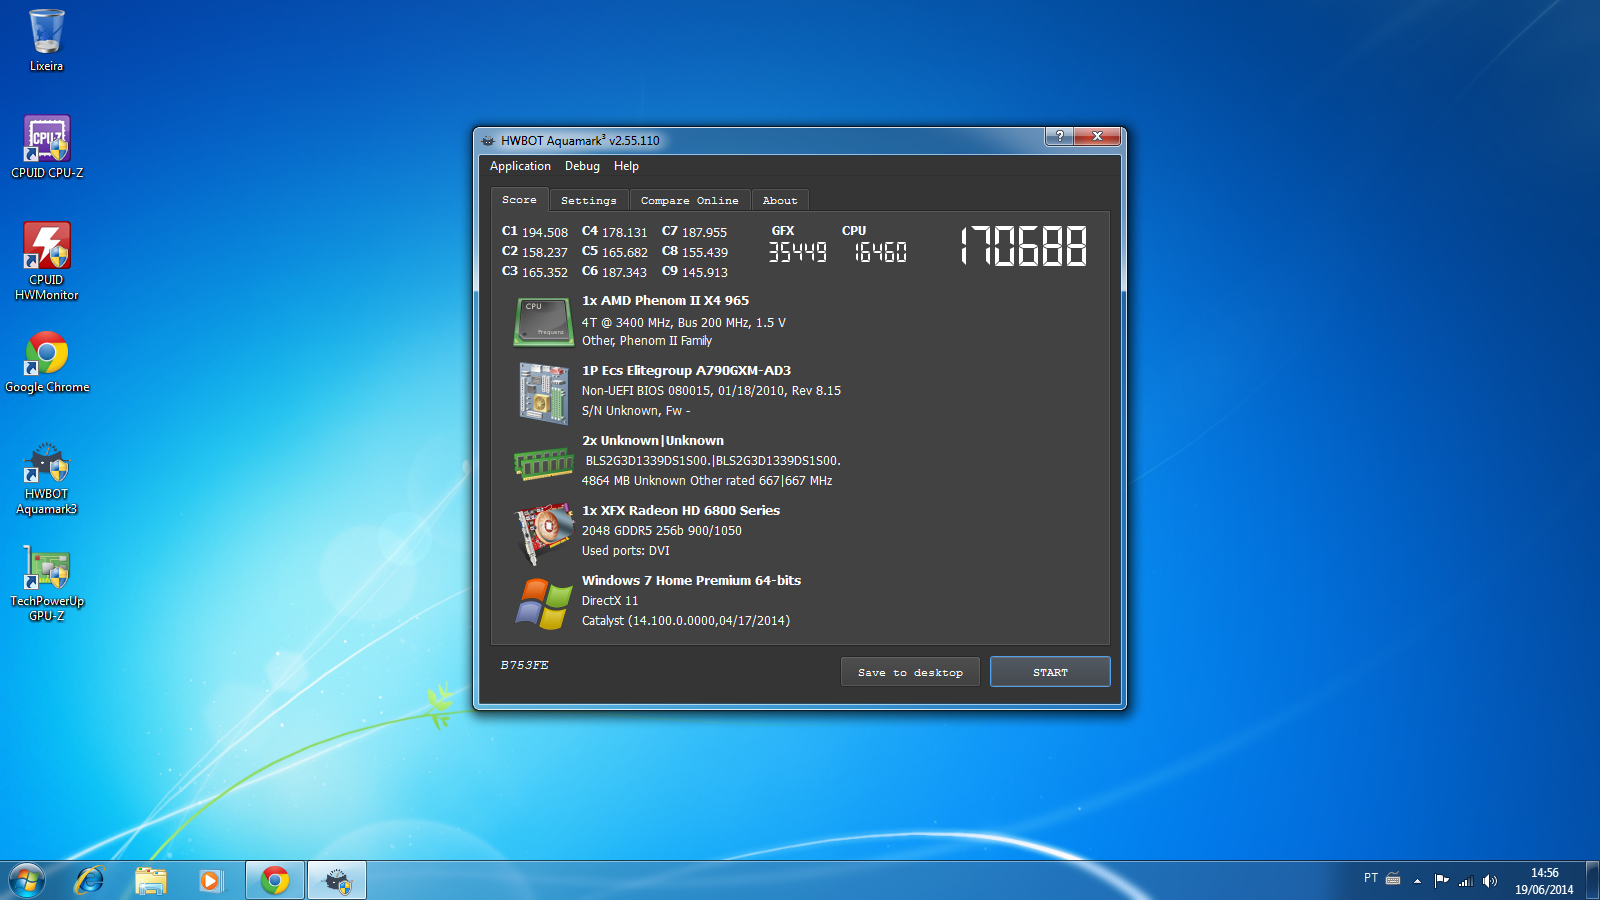Image resolution: width=1600 pixels, height=900 pixels.
Task: Click the 1P Ecs Elitegroup A790GXM-AD3 heading
Action: (686, 371)
